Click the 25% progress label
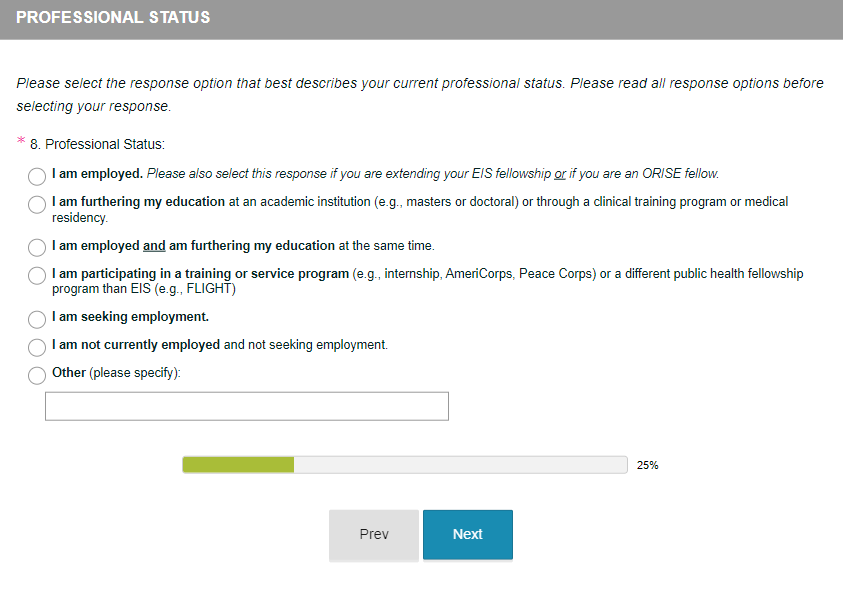The height and width of the screenshot is (597, 843). click(x=647, y=465)
